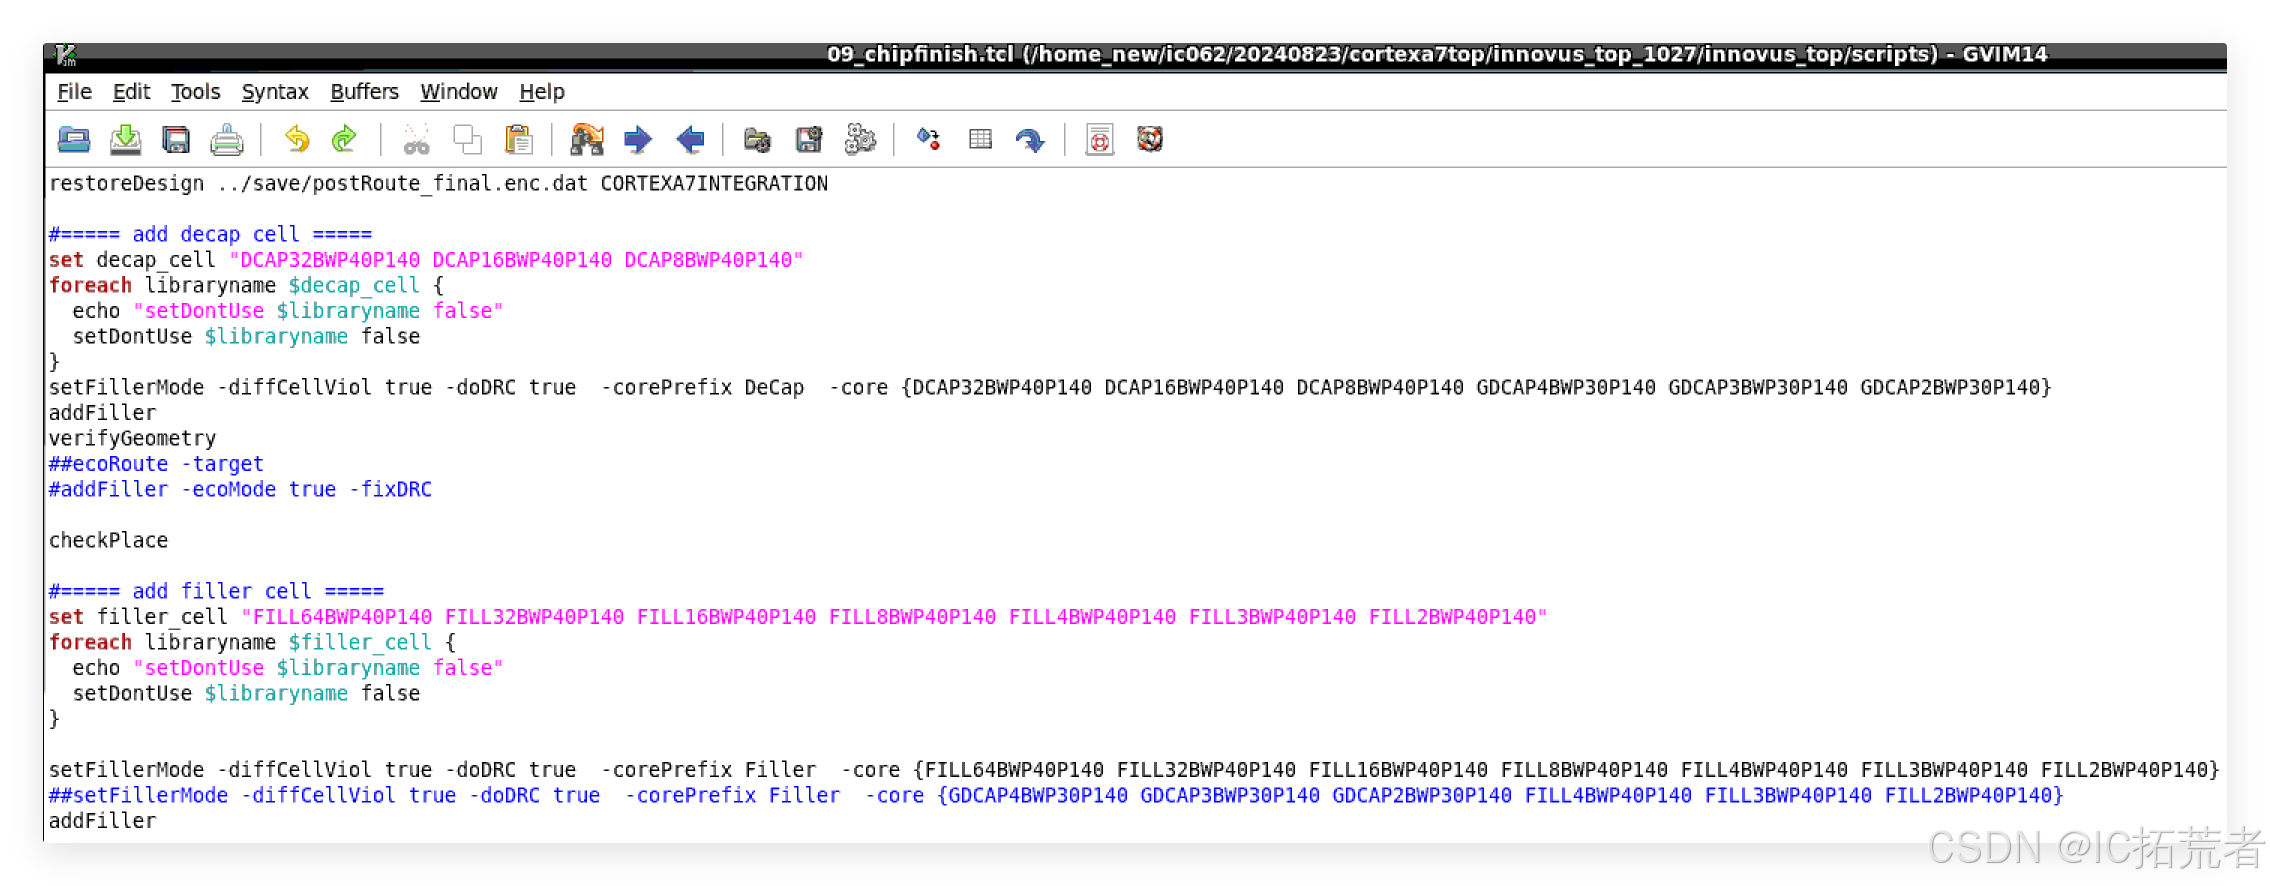Viewport: 2270px width, 886px height.
Task: Click the Load session folder icon
Action: [758, 140]
